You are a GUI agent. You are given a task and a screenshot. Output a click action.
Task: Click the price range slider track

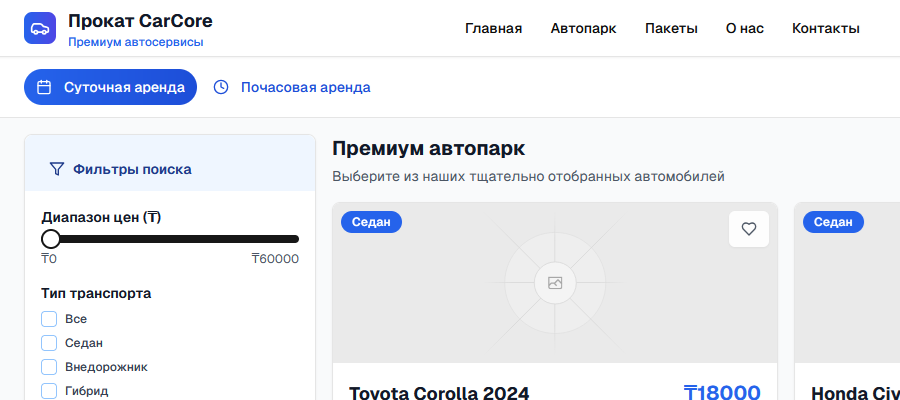pos(170,239)
